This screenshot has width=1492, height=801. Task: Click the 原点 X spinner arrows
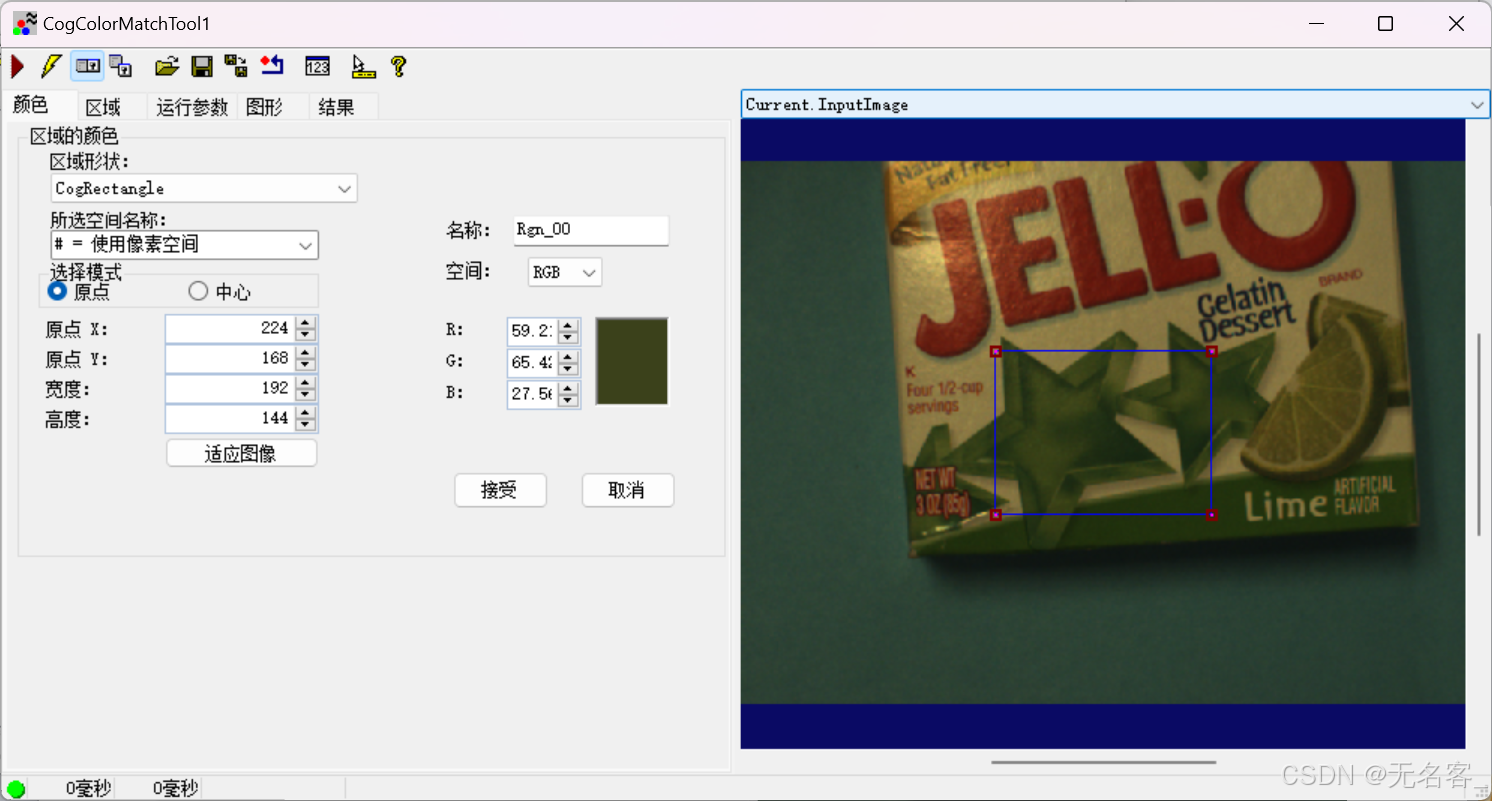tap(306, 328)
